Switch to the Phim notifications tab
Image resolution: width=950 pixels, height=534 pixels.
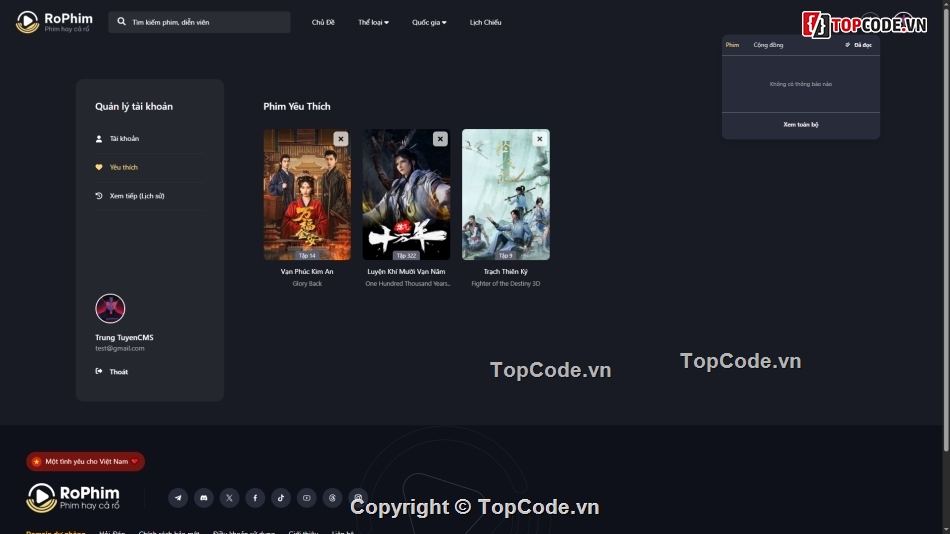click(732, 45)
